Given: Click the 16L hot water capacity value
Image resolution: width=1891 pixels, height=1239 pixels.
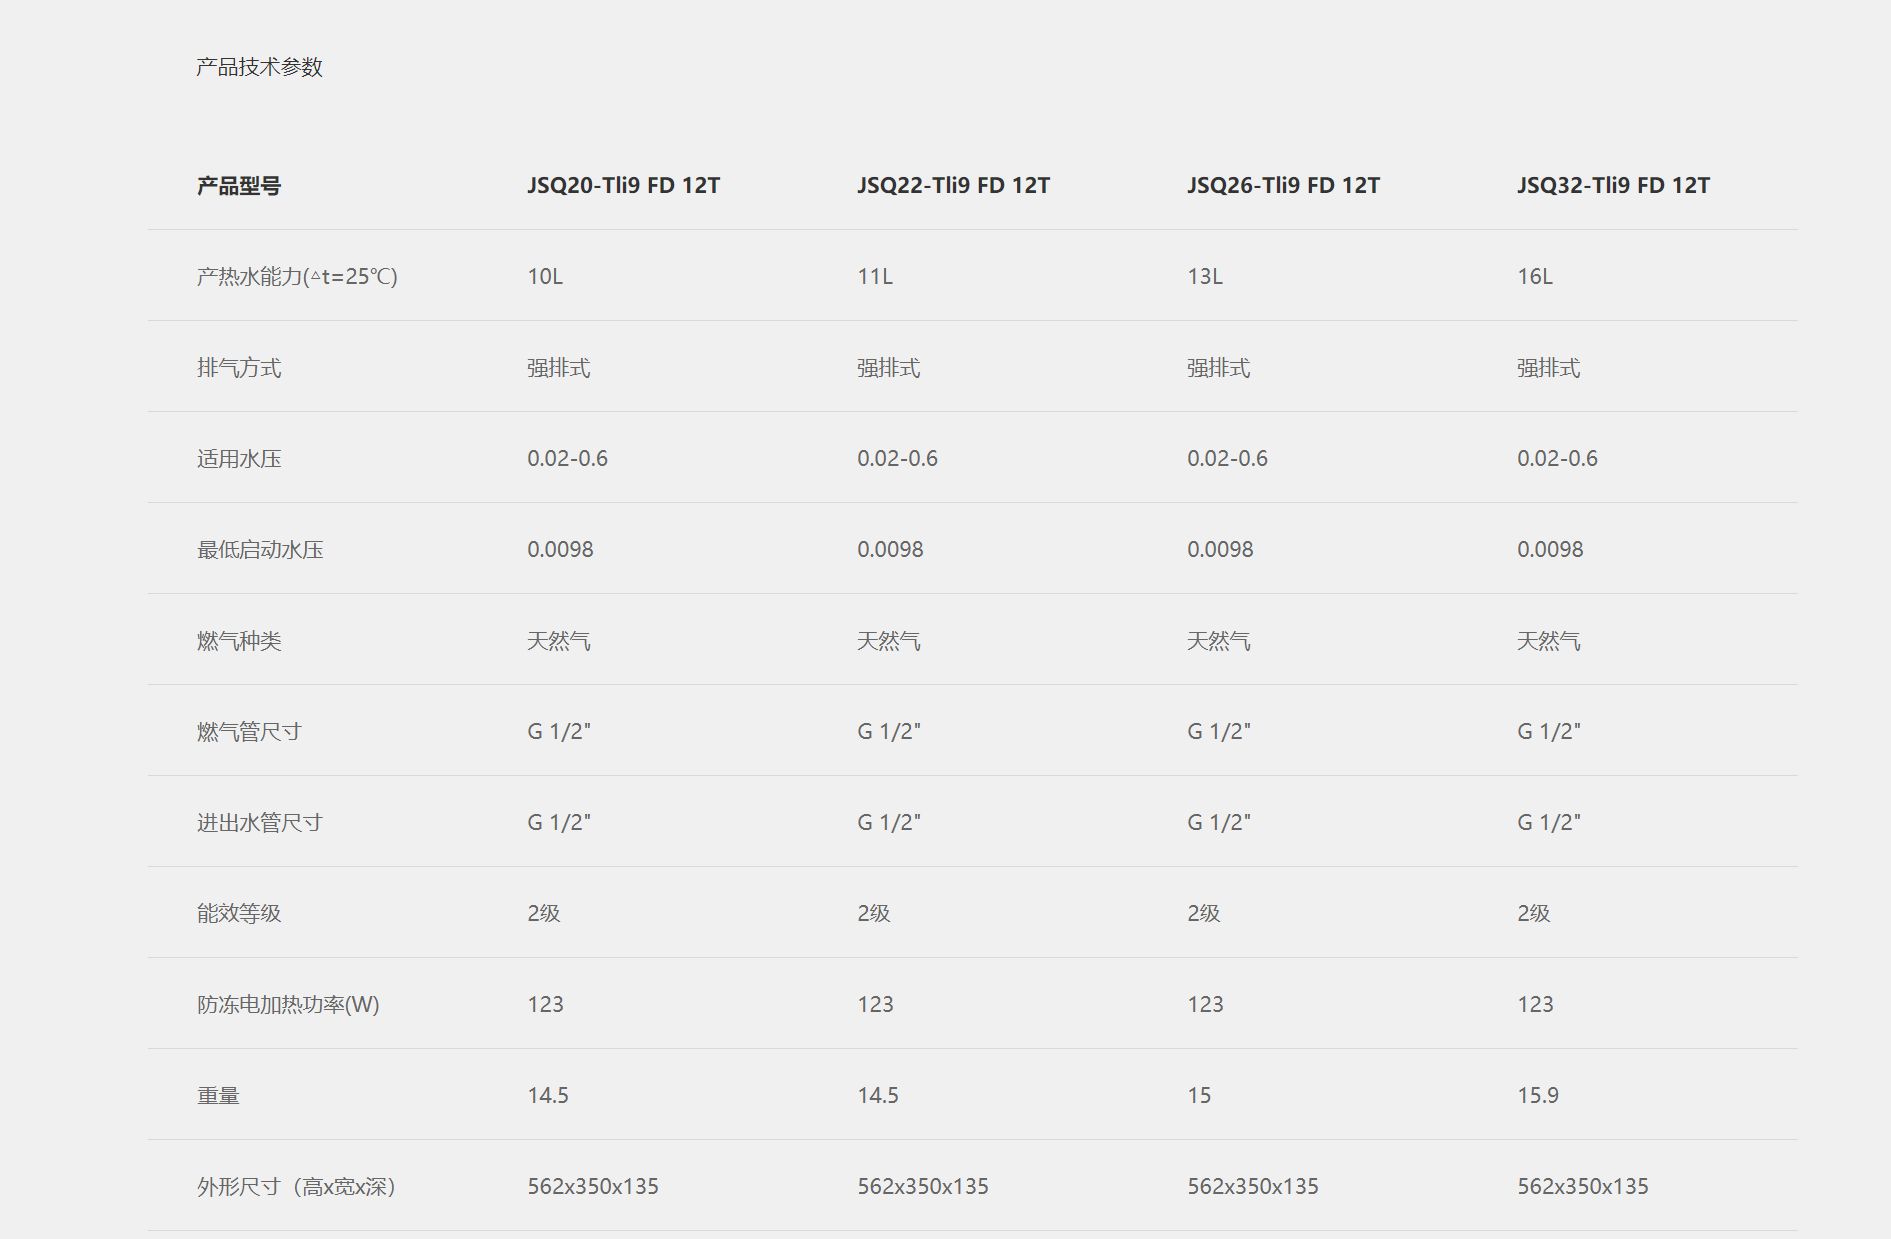Looking at the screenshot, I should [x=1535, y=276].
